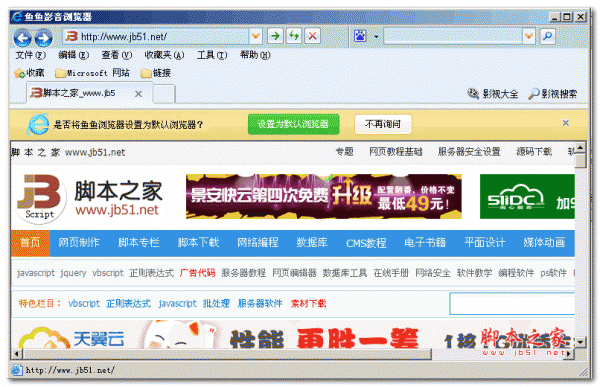
Task: Click the 影视大全 icon
Action: tap(473, 93)
